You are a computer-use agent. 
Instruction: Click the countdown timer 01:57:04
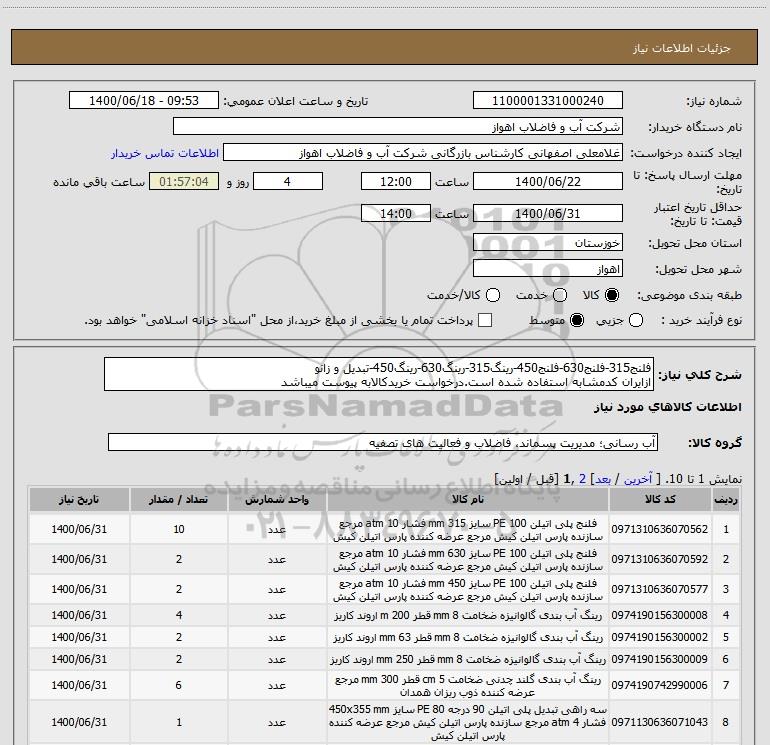pyautogui.click(x=184, y=181)
